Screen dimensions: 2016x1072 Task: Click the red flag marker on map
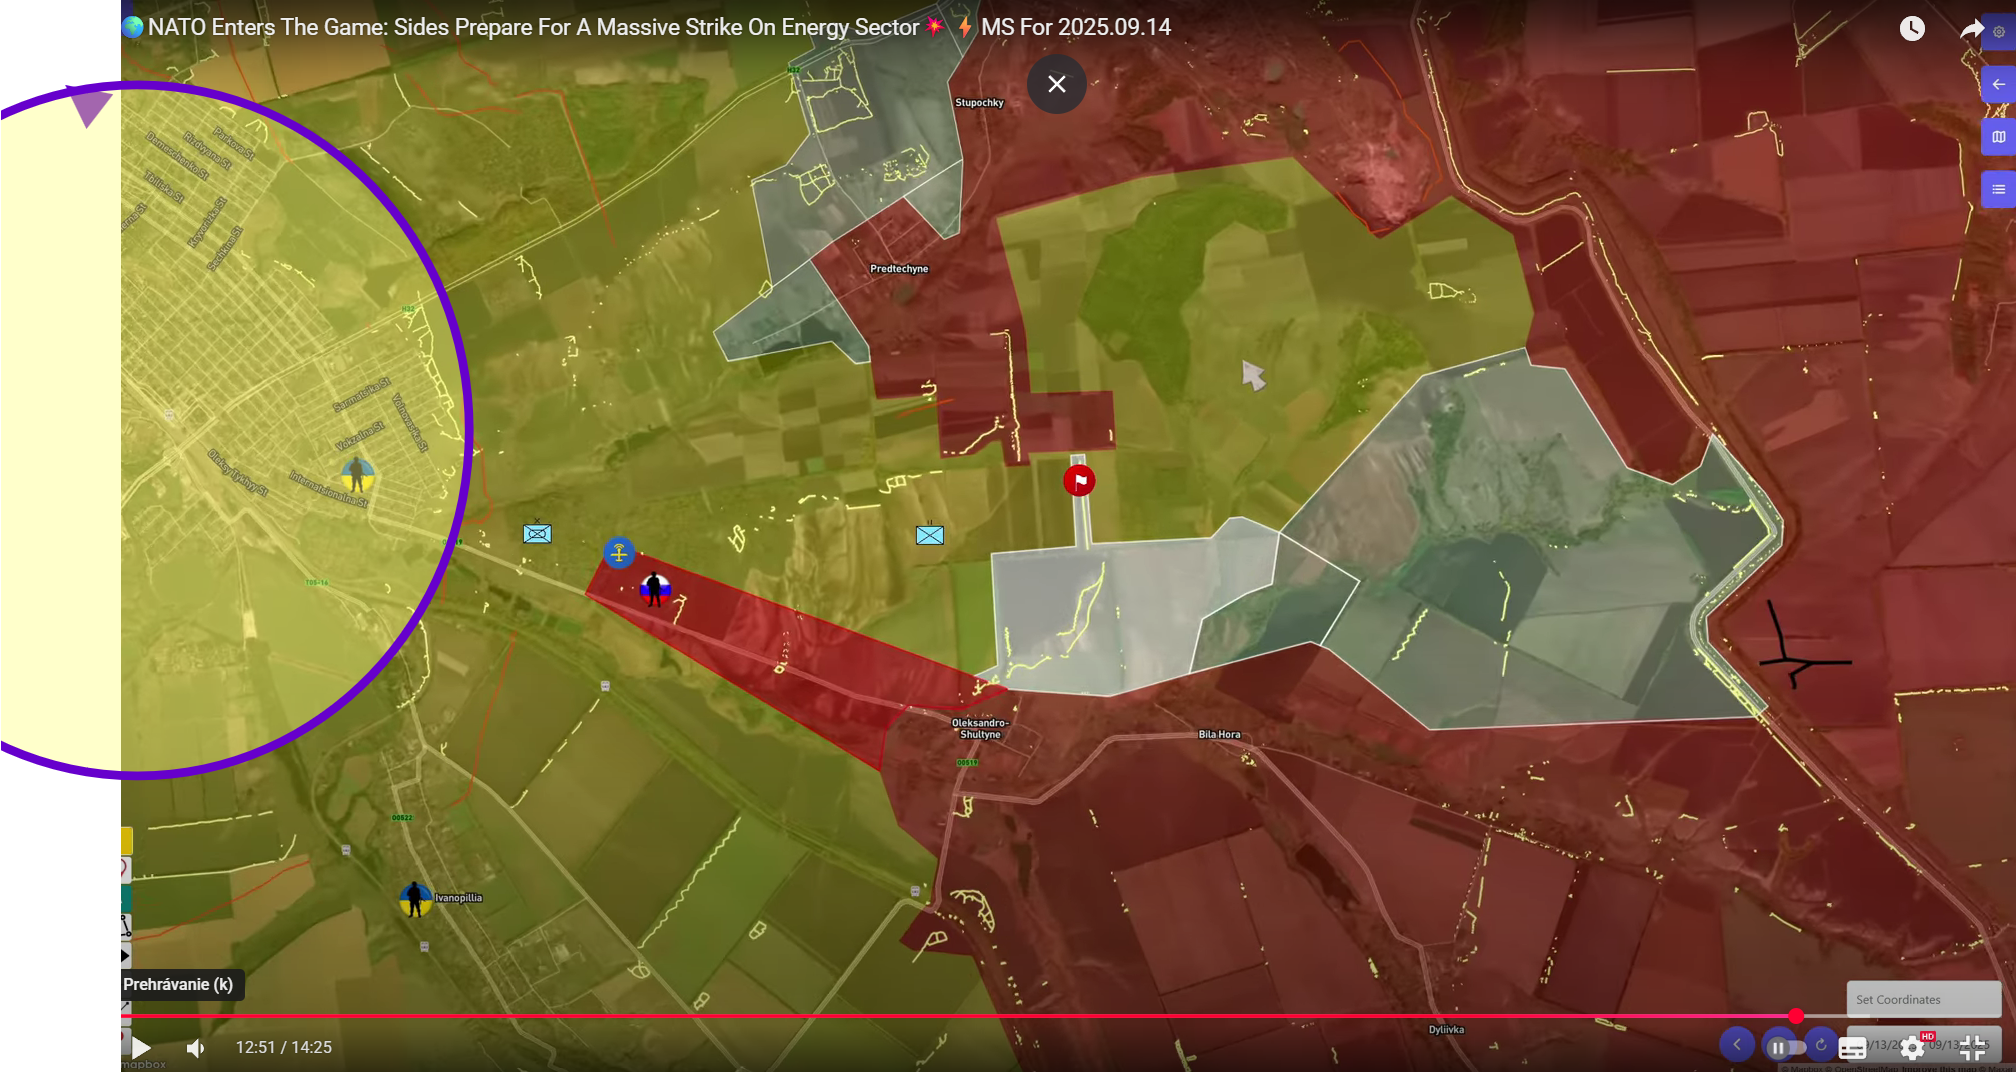pos(1079,480)
